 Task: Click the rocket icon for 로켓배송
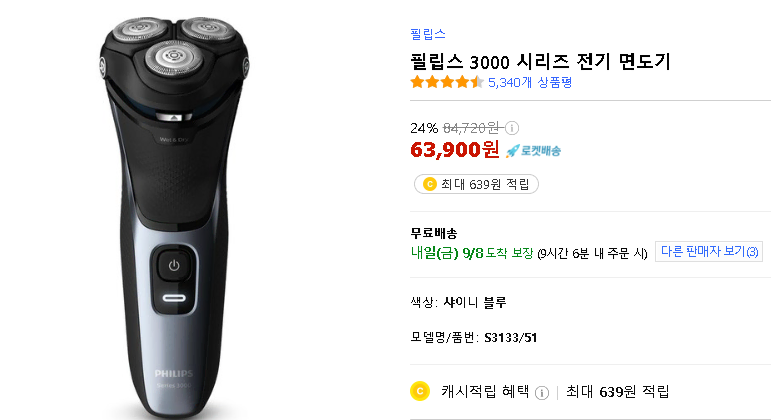click(x=512, y=150)
